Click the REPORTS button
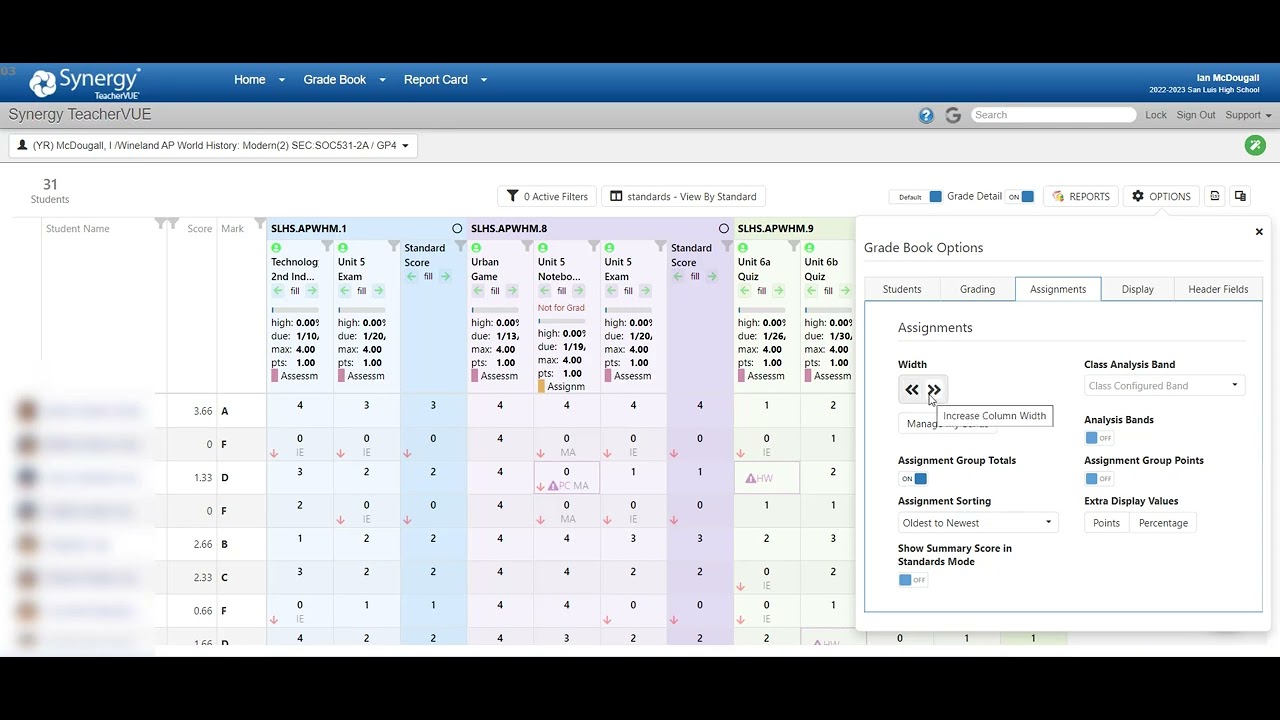The width and height of the screenshot is (1280, 720). coord(1081,196)
